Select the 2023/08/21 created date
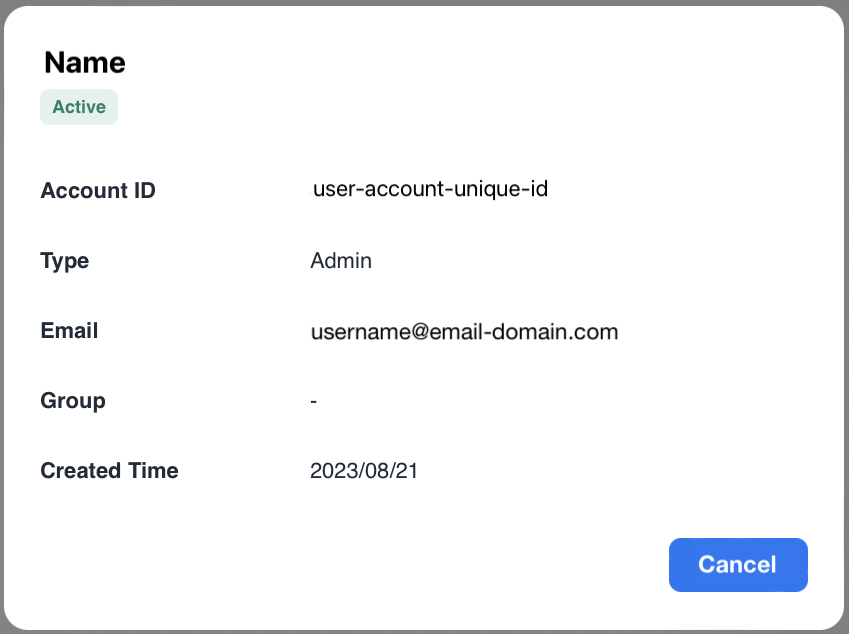Screen dimensions: 849x634 point(364,471)
